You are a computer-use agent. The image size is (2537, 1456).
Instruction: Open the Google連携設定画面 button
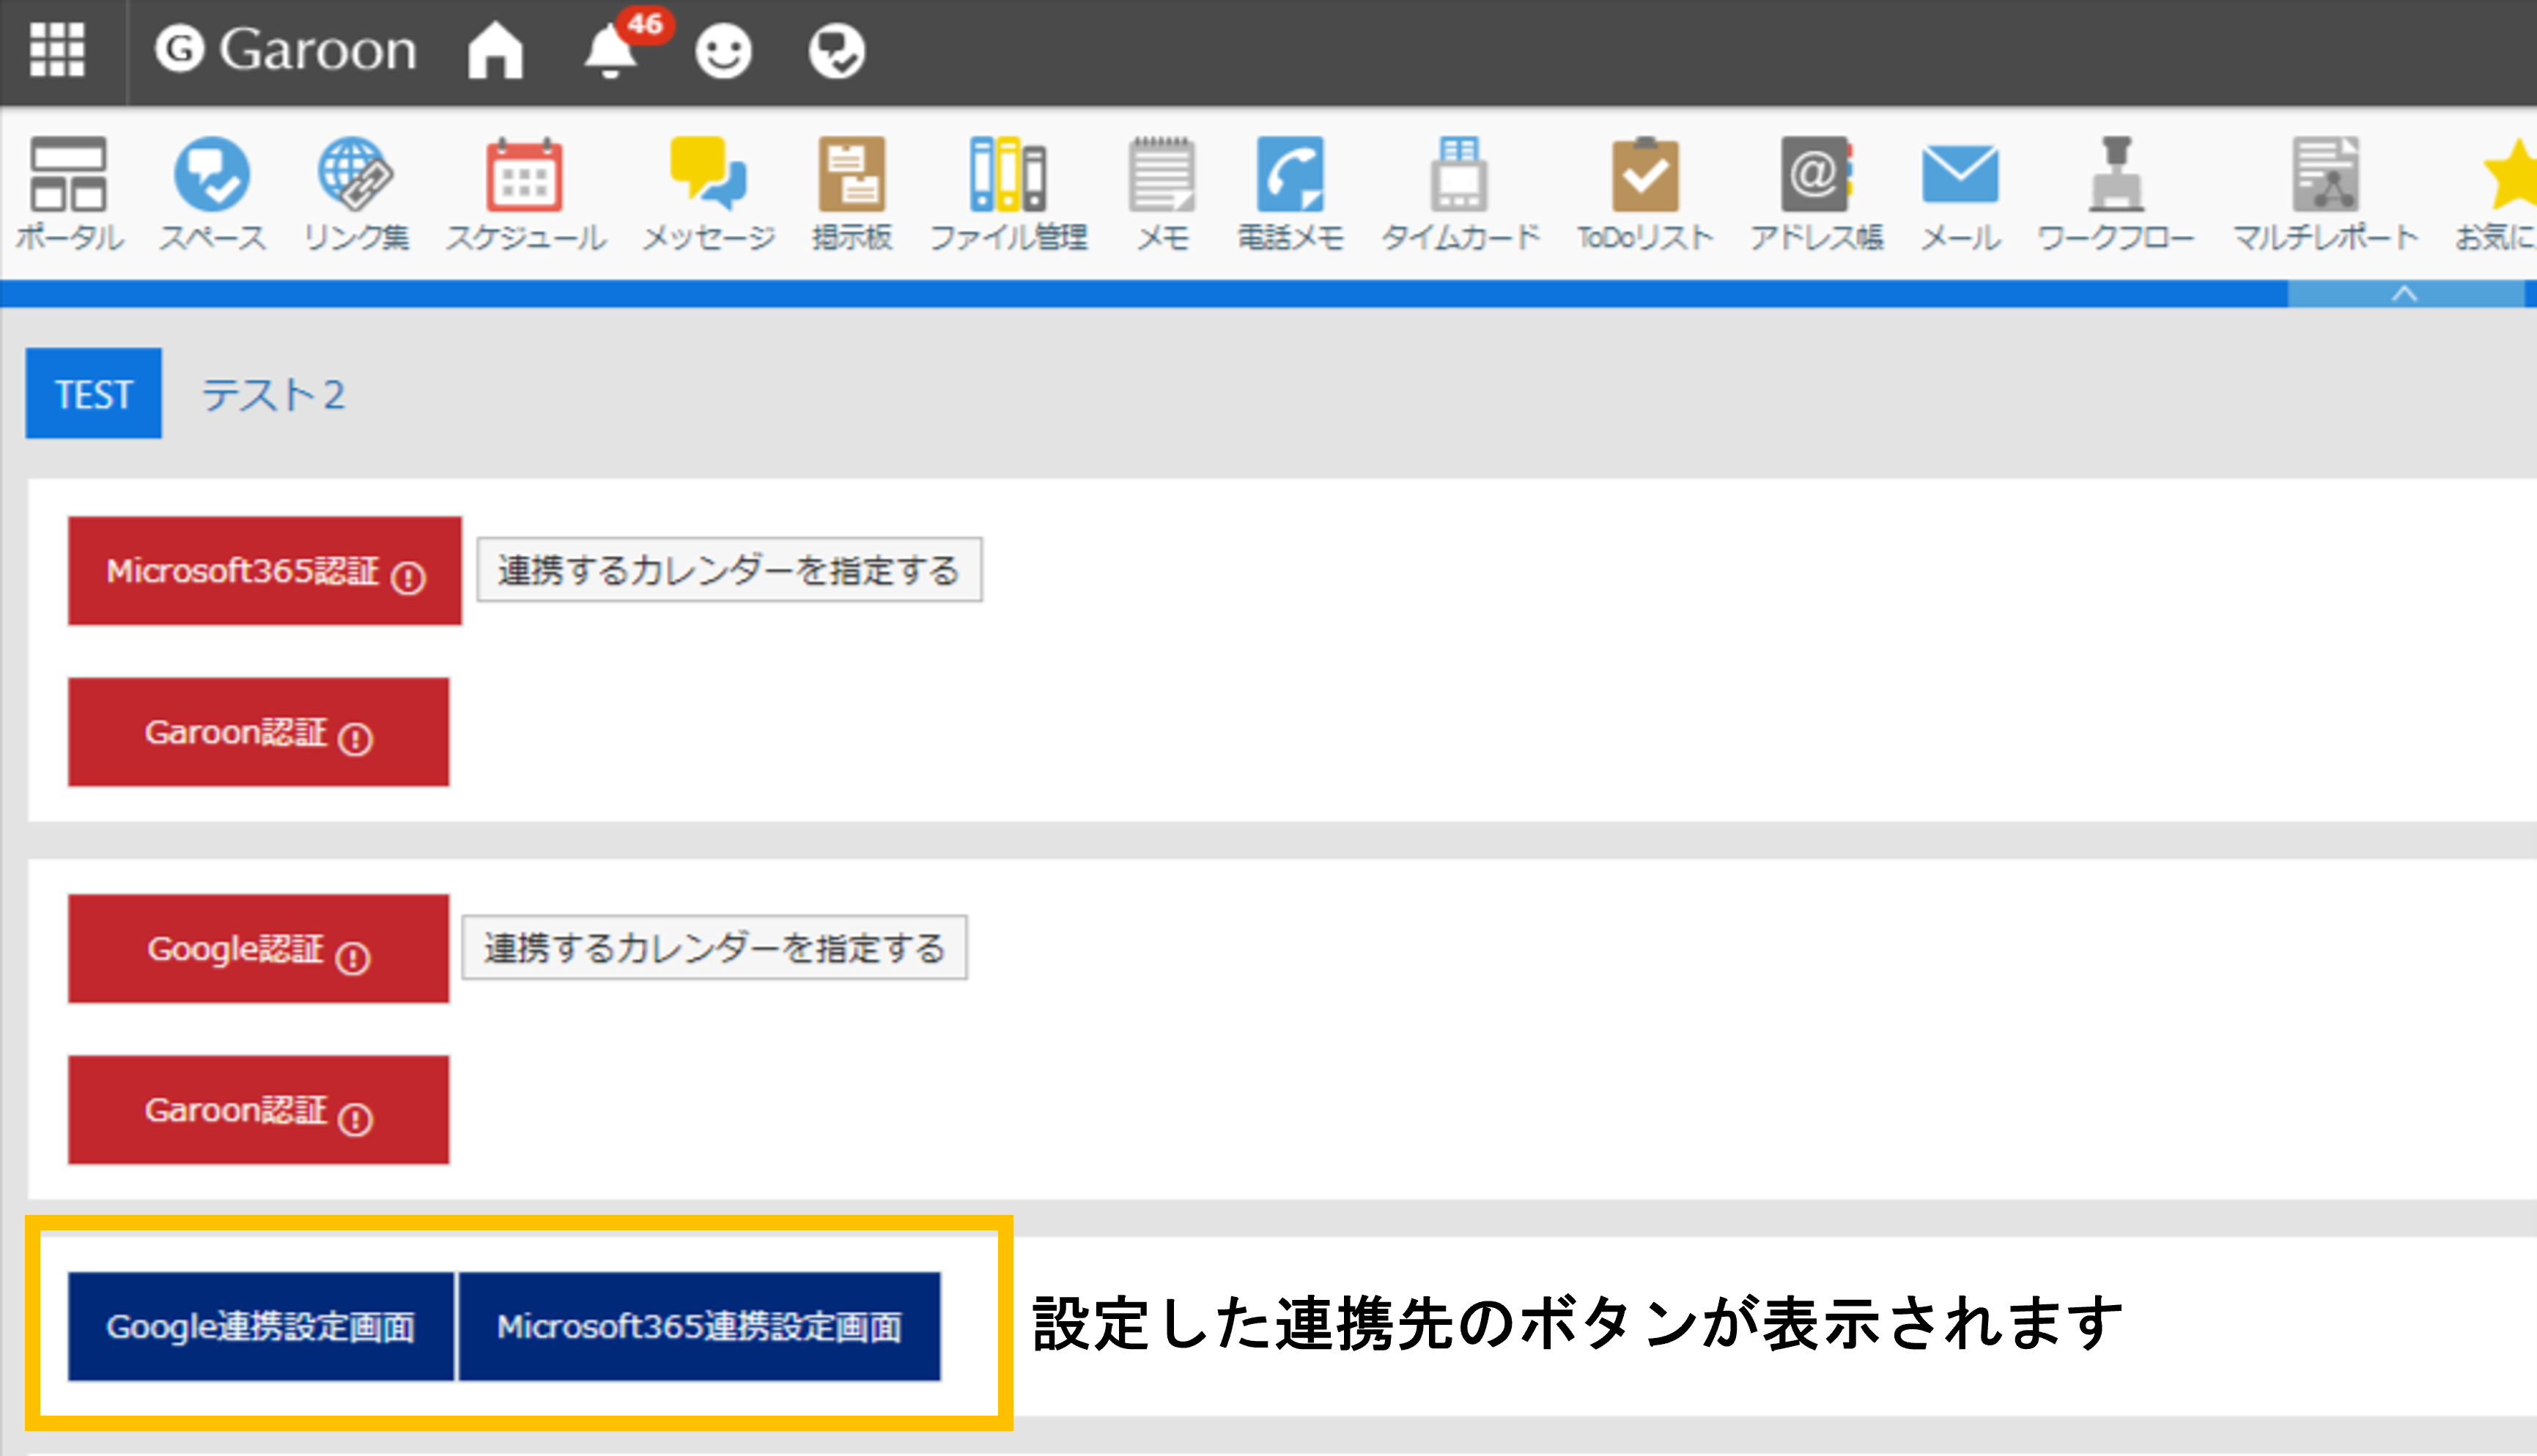(260, 1327)
